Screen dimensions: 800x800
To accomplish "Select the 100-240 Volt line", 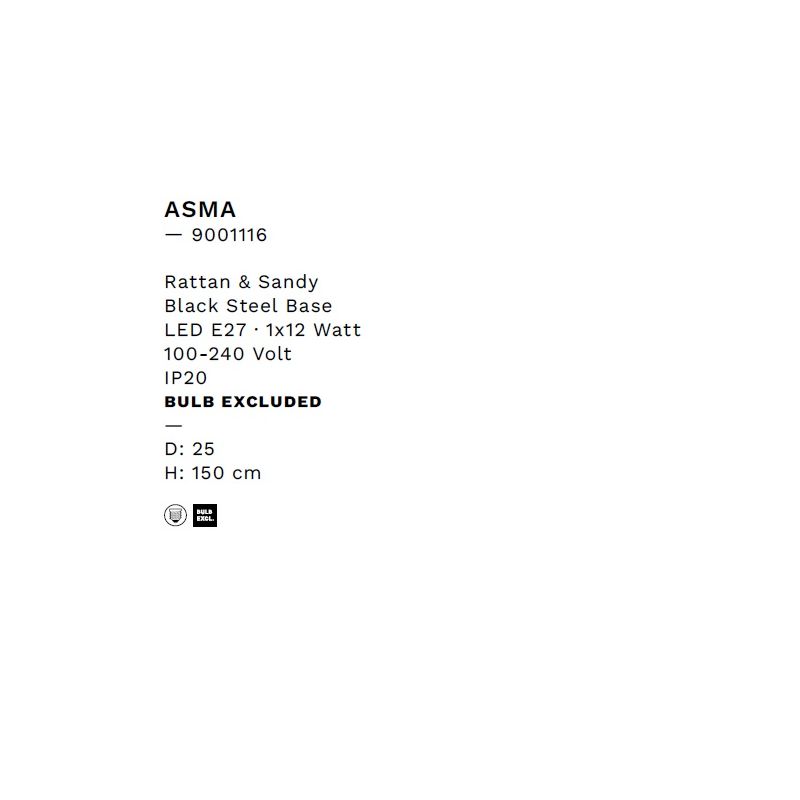I will 228,354.
